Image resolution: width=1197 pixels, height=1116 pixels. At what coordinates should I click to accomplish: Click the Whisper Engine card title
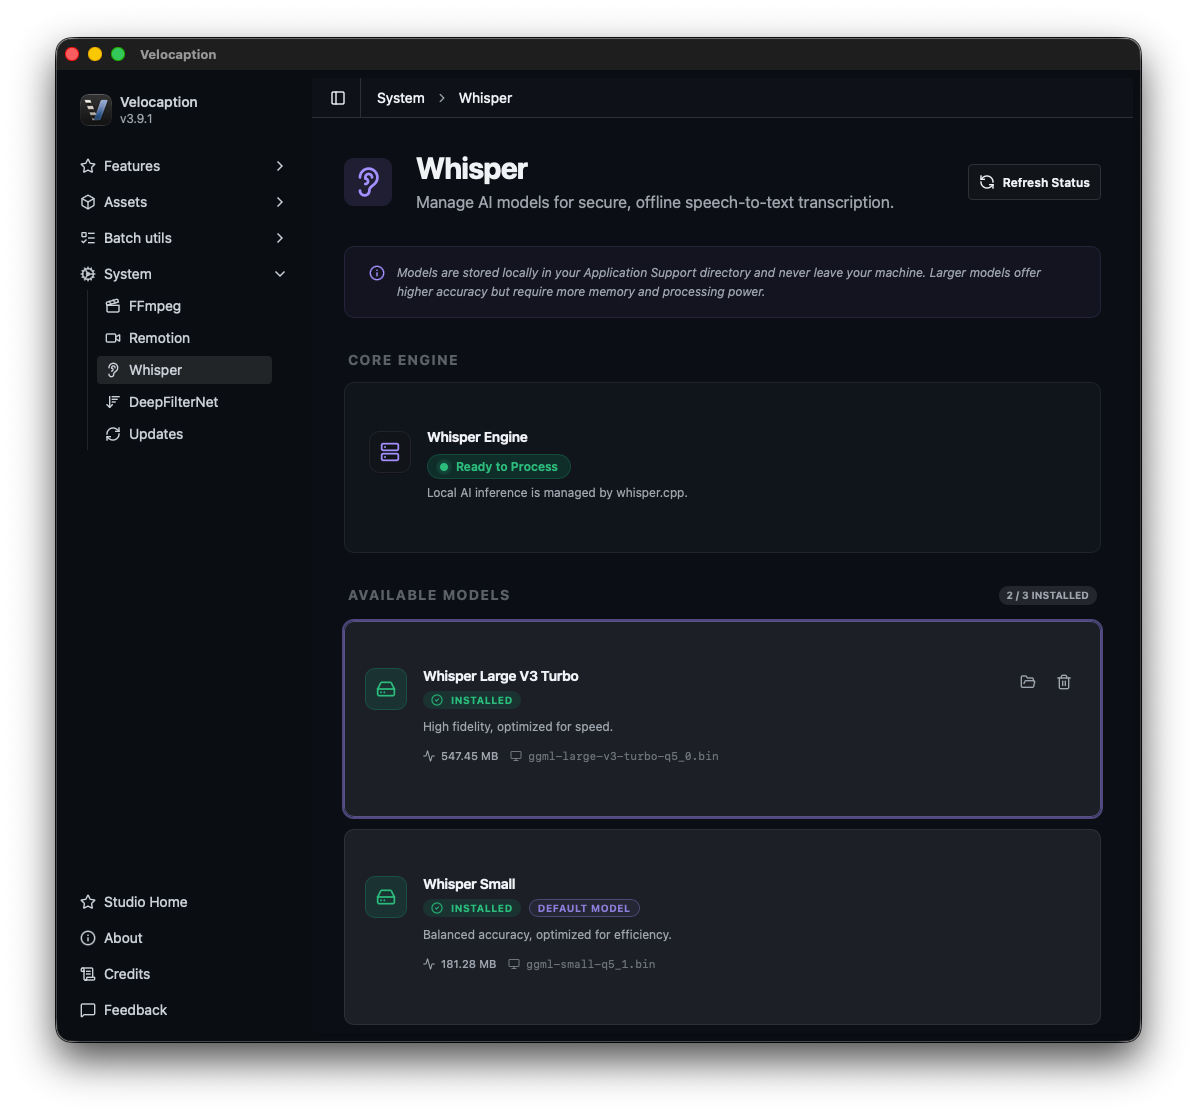pyautogui.click(x=477, y=437)
